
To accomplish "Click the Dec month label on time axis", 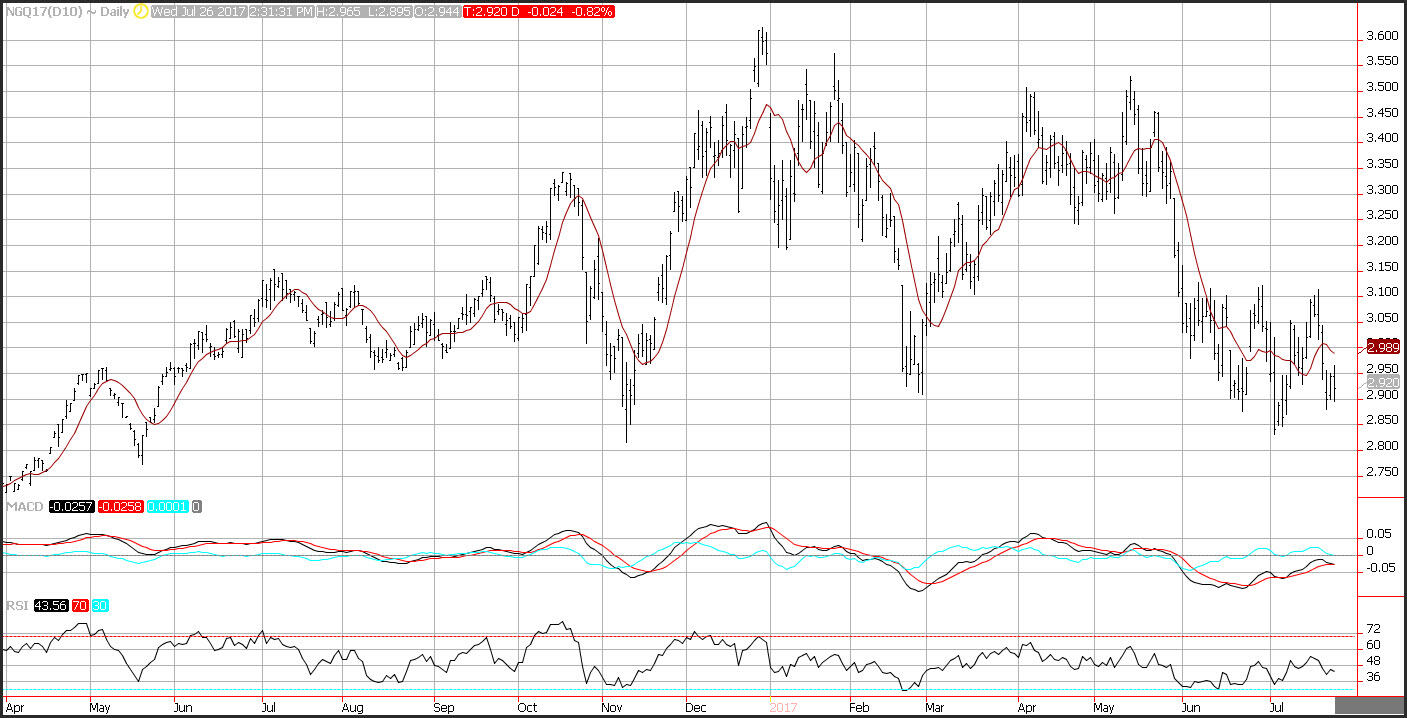I will coord(698,706).
